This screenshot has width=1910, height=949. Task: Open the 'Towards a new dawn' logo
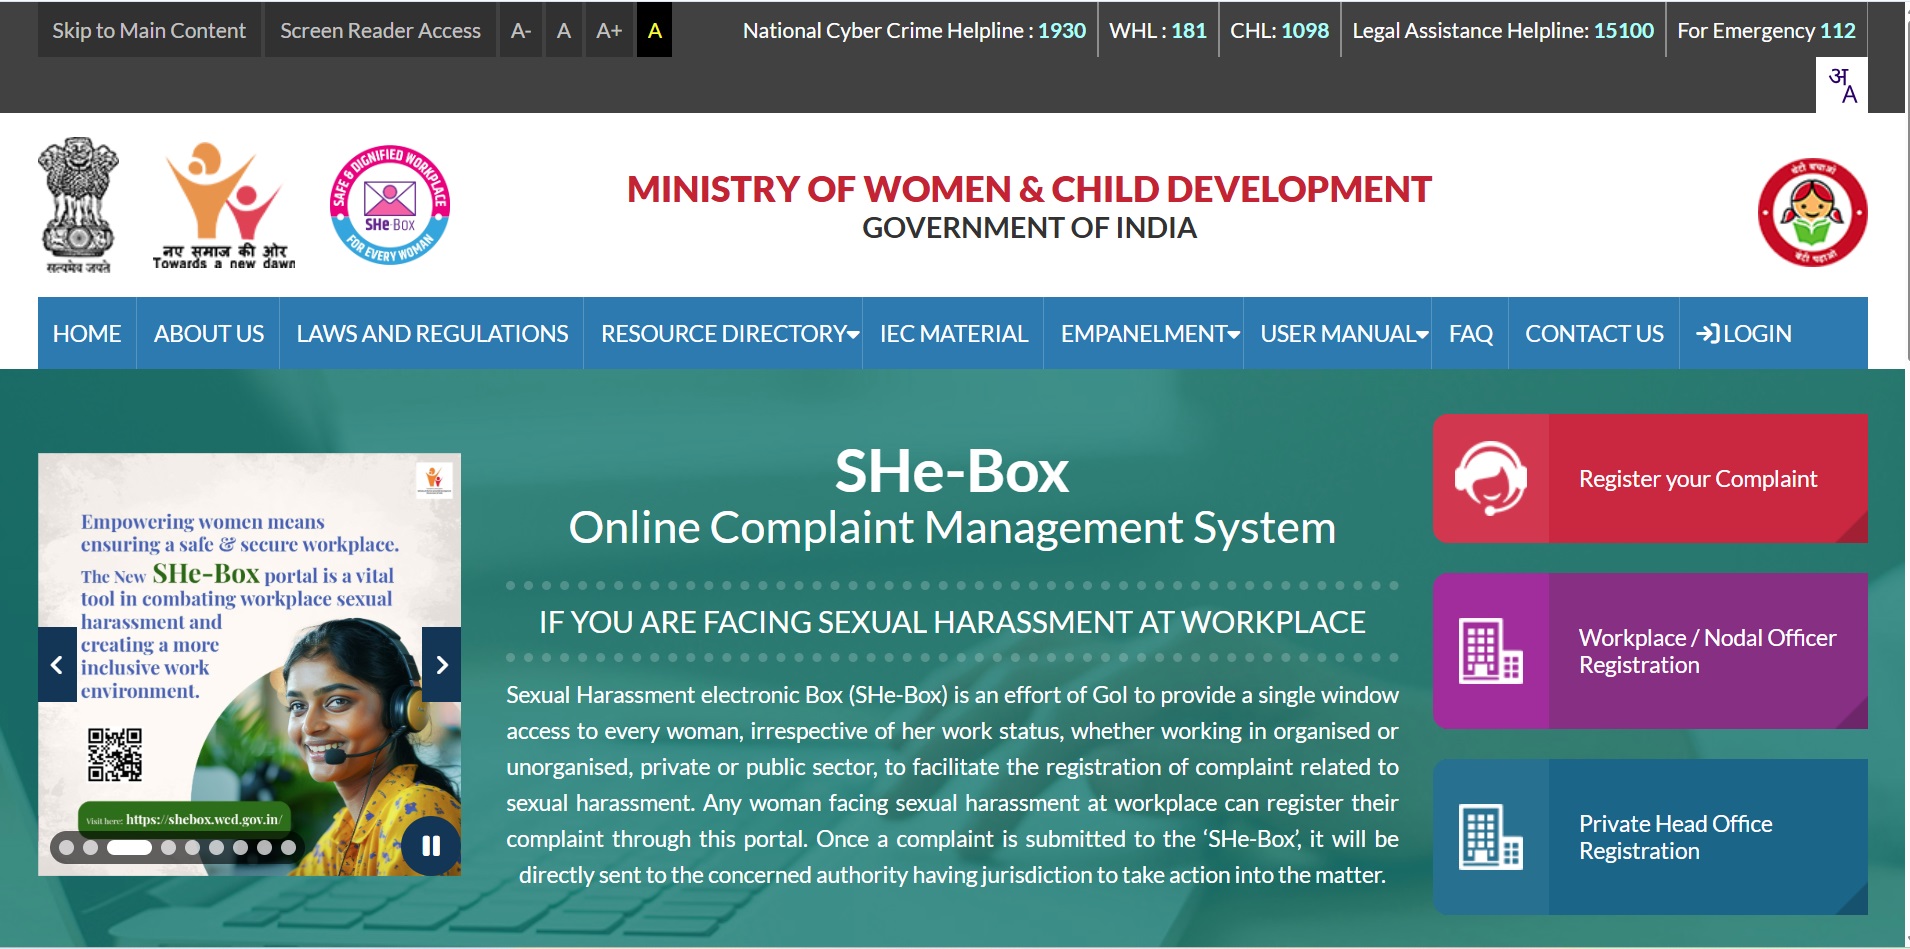tap(224, 206)
